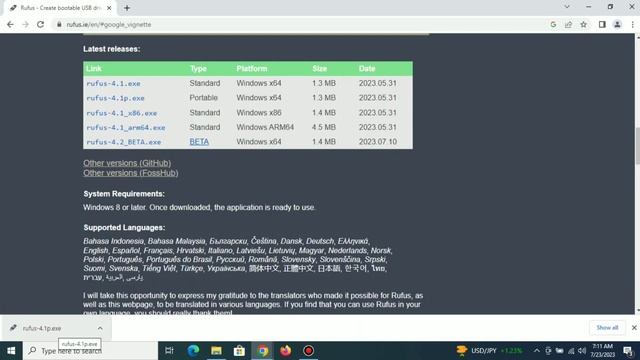The width and height of the screenshot is (640, 360).
Task: Open the taskbar clock and date
Action: (x=602, y=351)
